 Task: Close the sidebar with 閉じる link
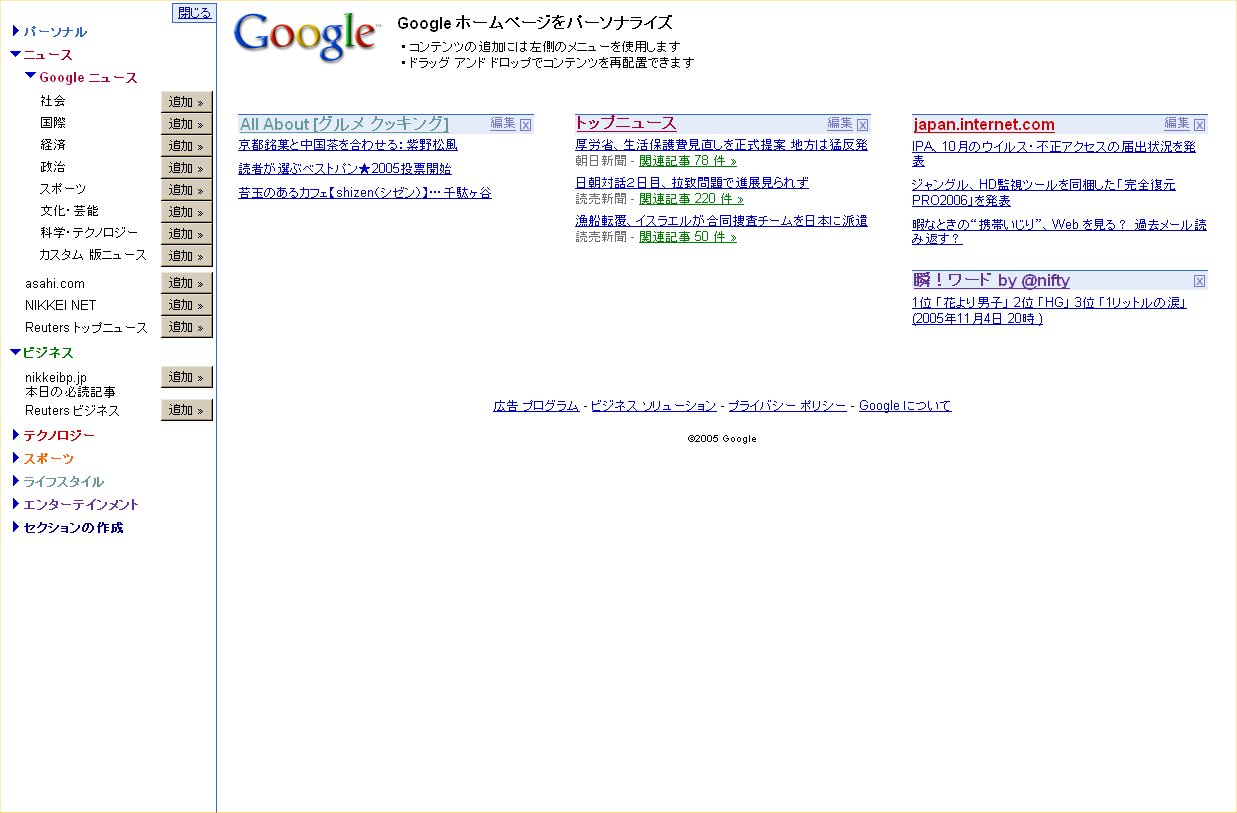click(x=194, y=13)
